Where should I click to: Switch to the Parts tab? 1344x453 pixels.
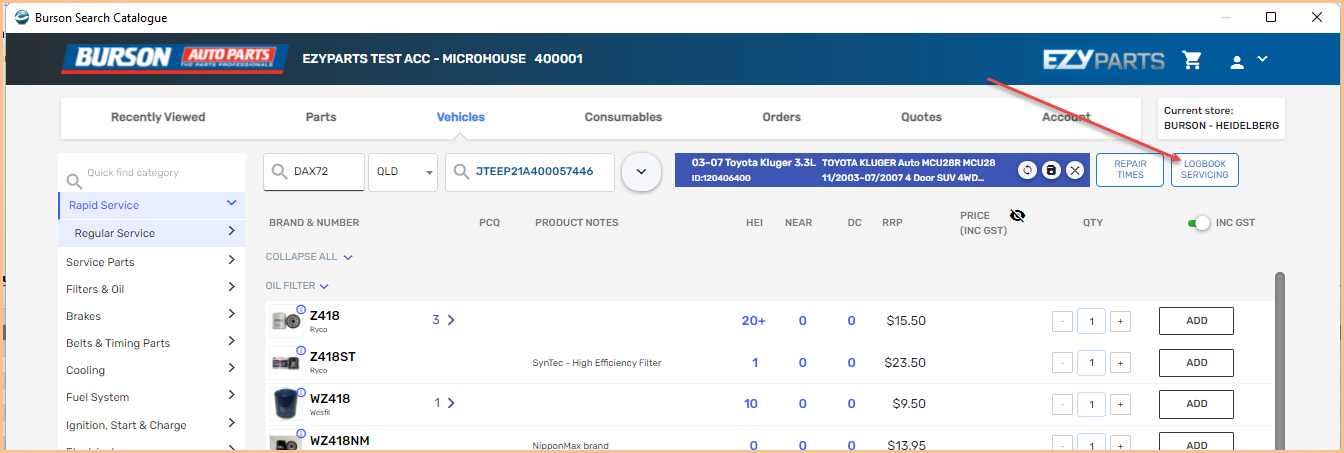pyautogui.click(x=321, y=117)
